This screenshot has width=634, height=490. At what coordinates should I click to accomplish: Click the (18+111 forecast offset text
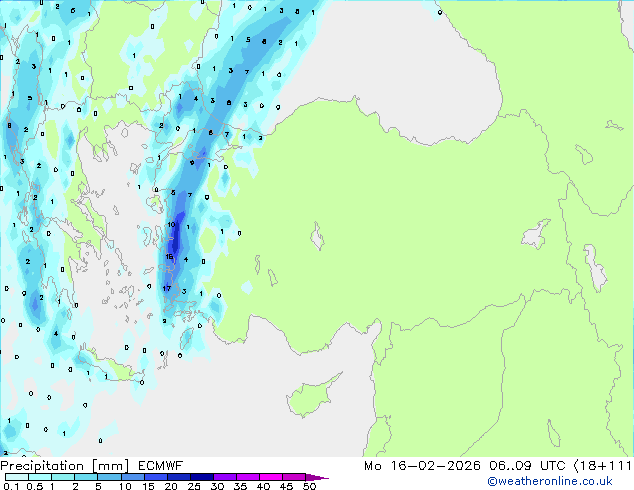[603, 466]
